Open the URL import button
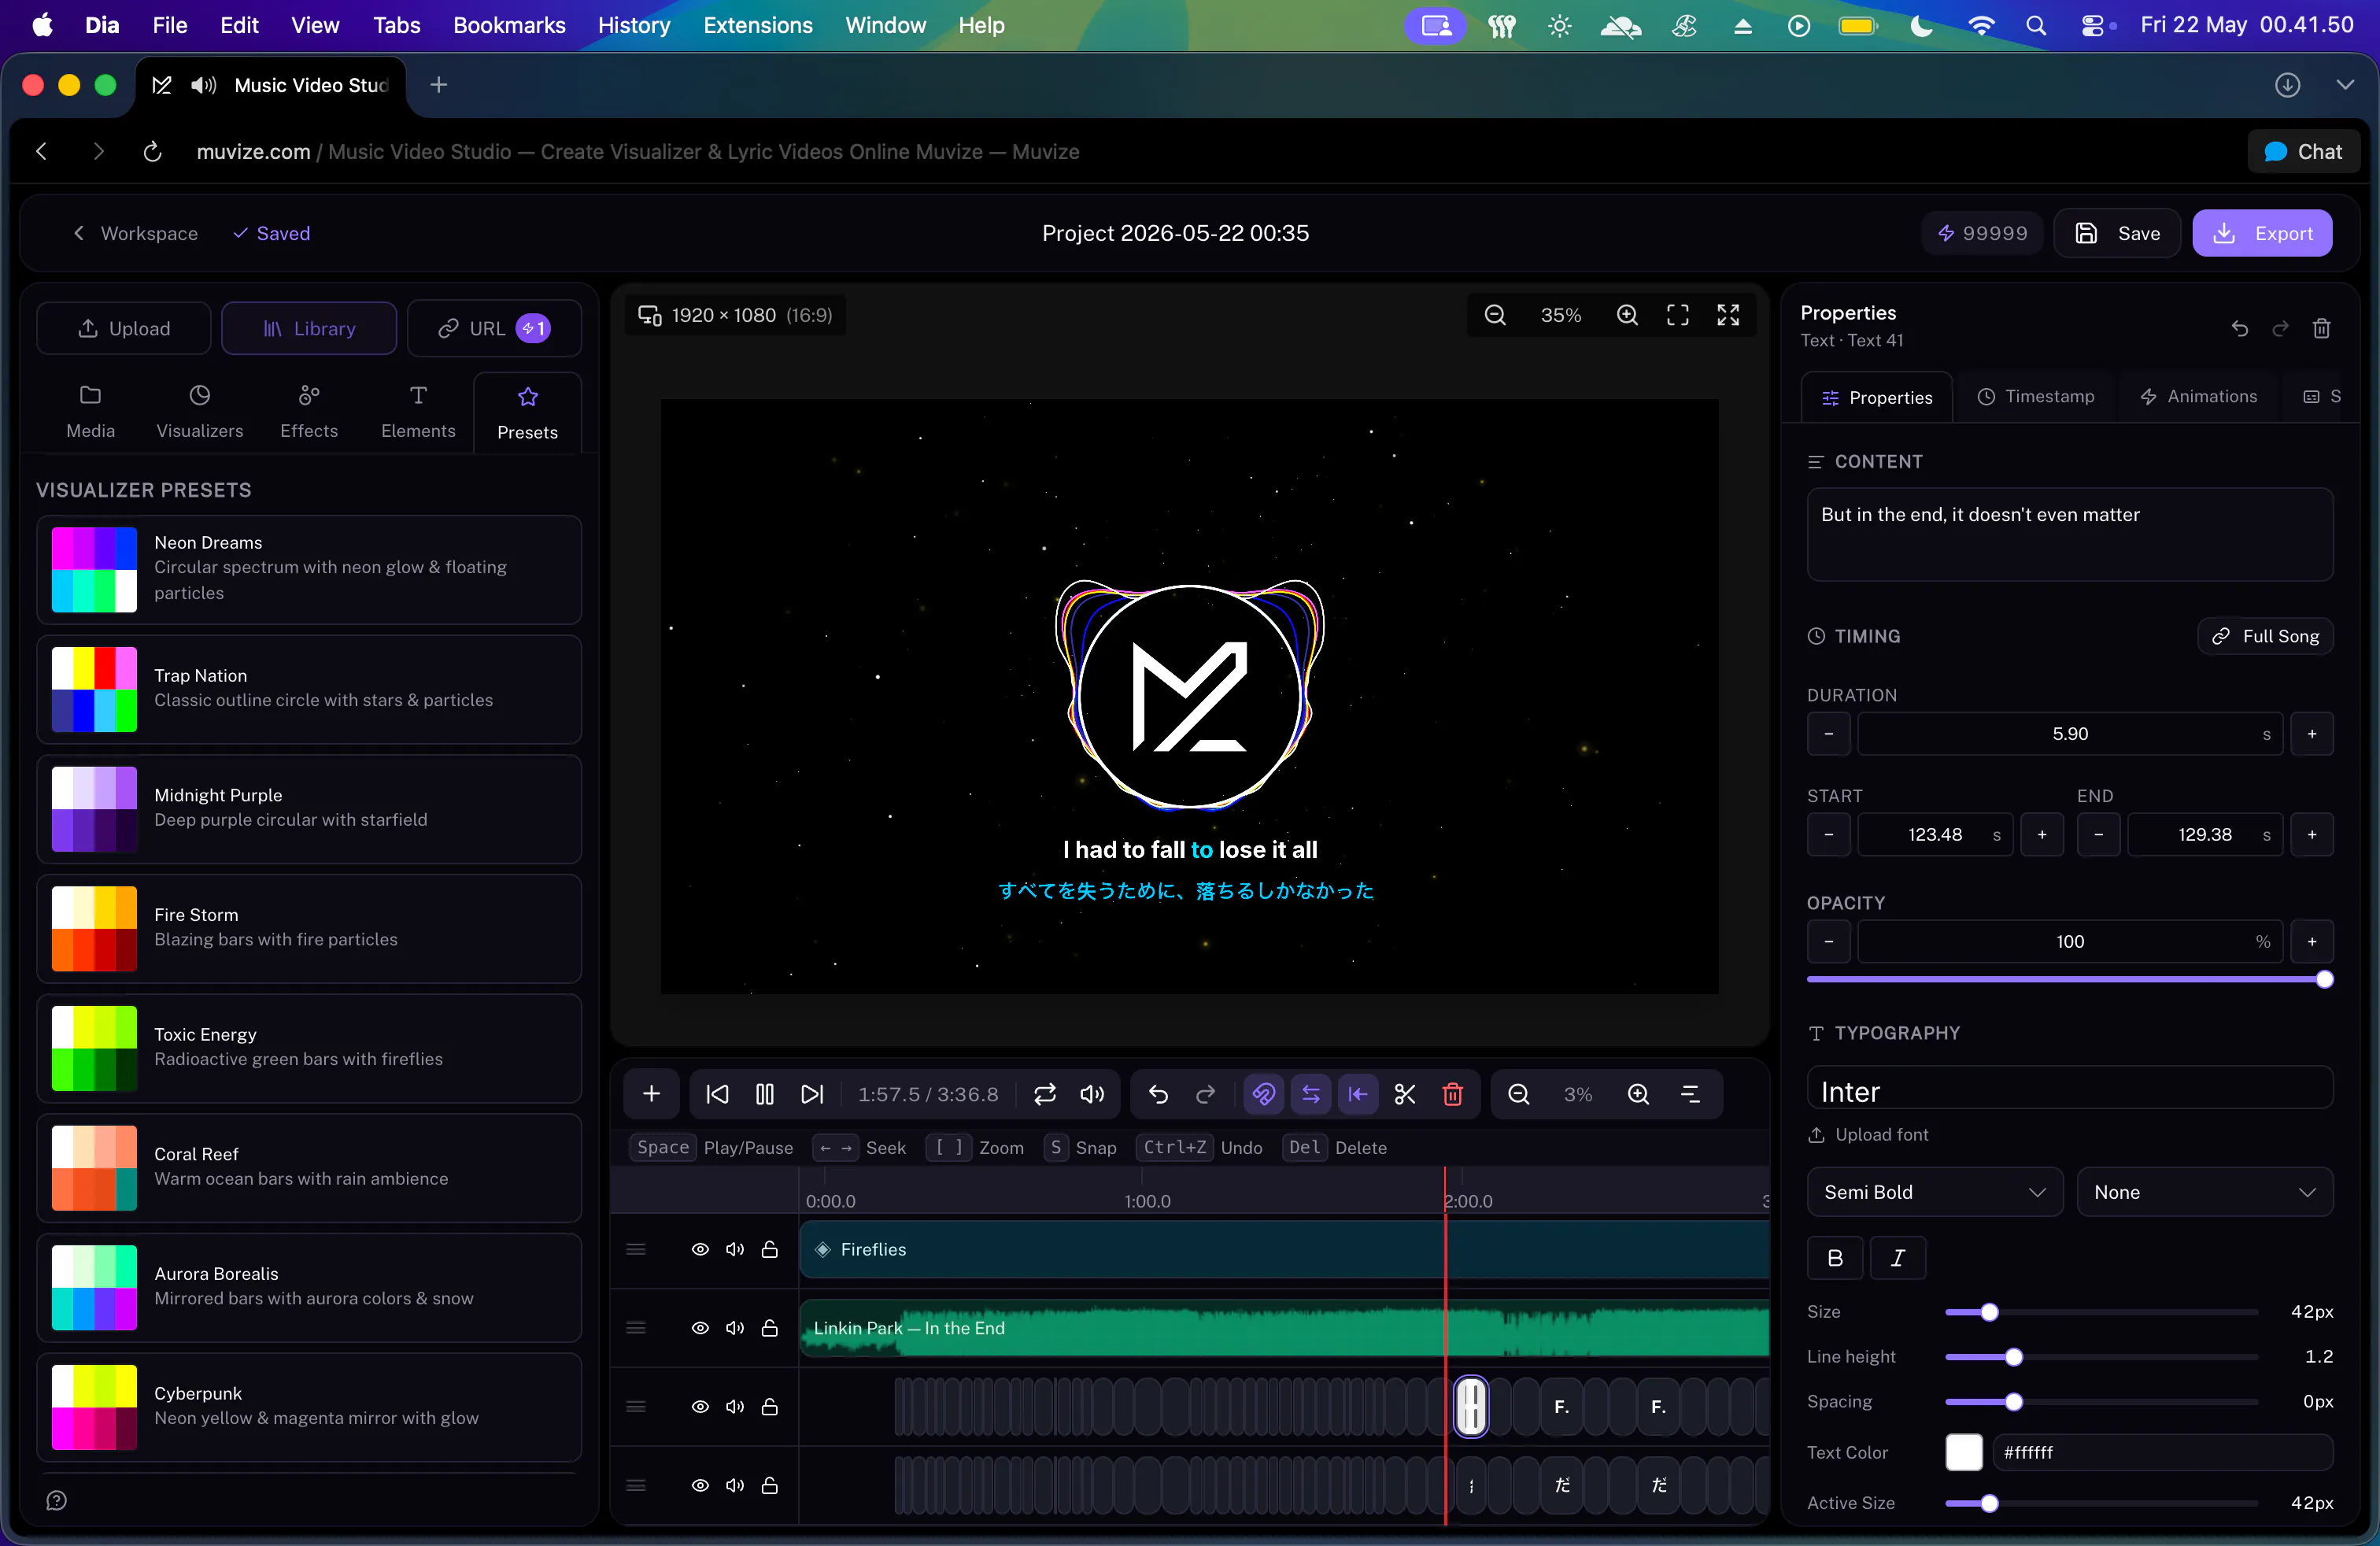Viewport: 2380px width, 1546px height. coord(494,328)
